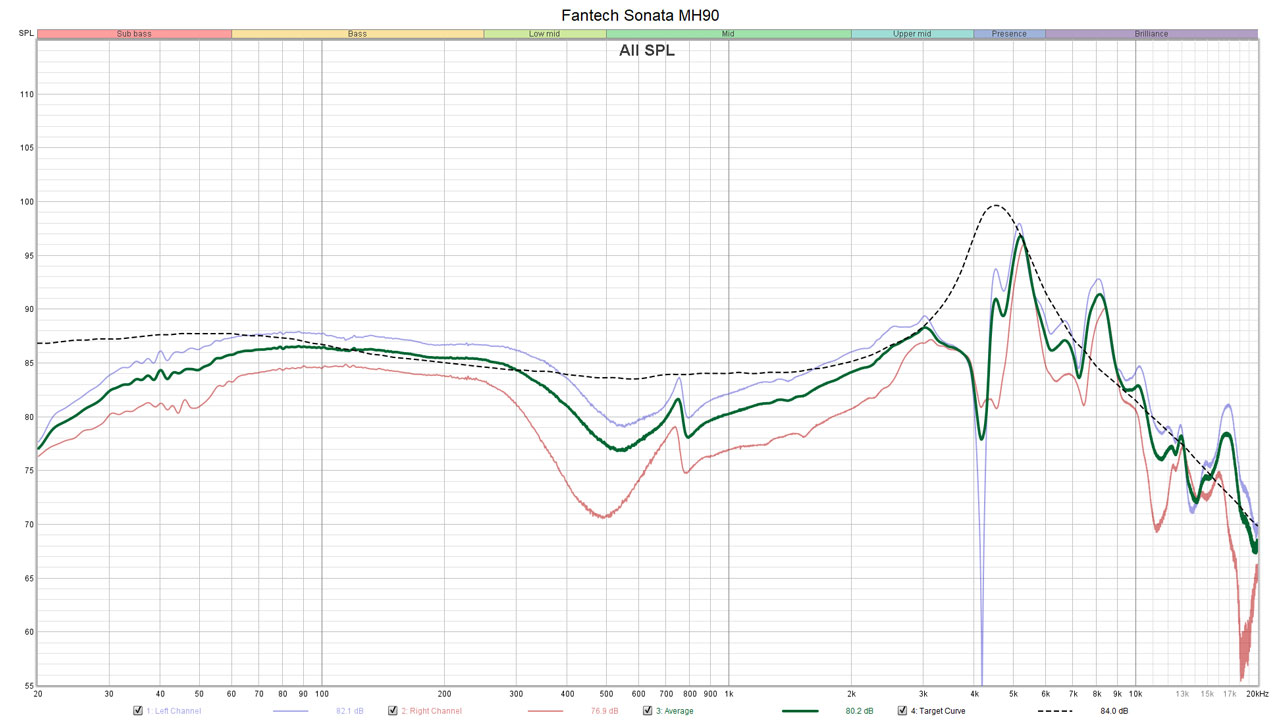Click the '2: Right Channel' legend label
1280x720 pixels.
[431, 711]
